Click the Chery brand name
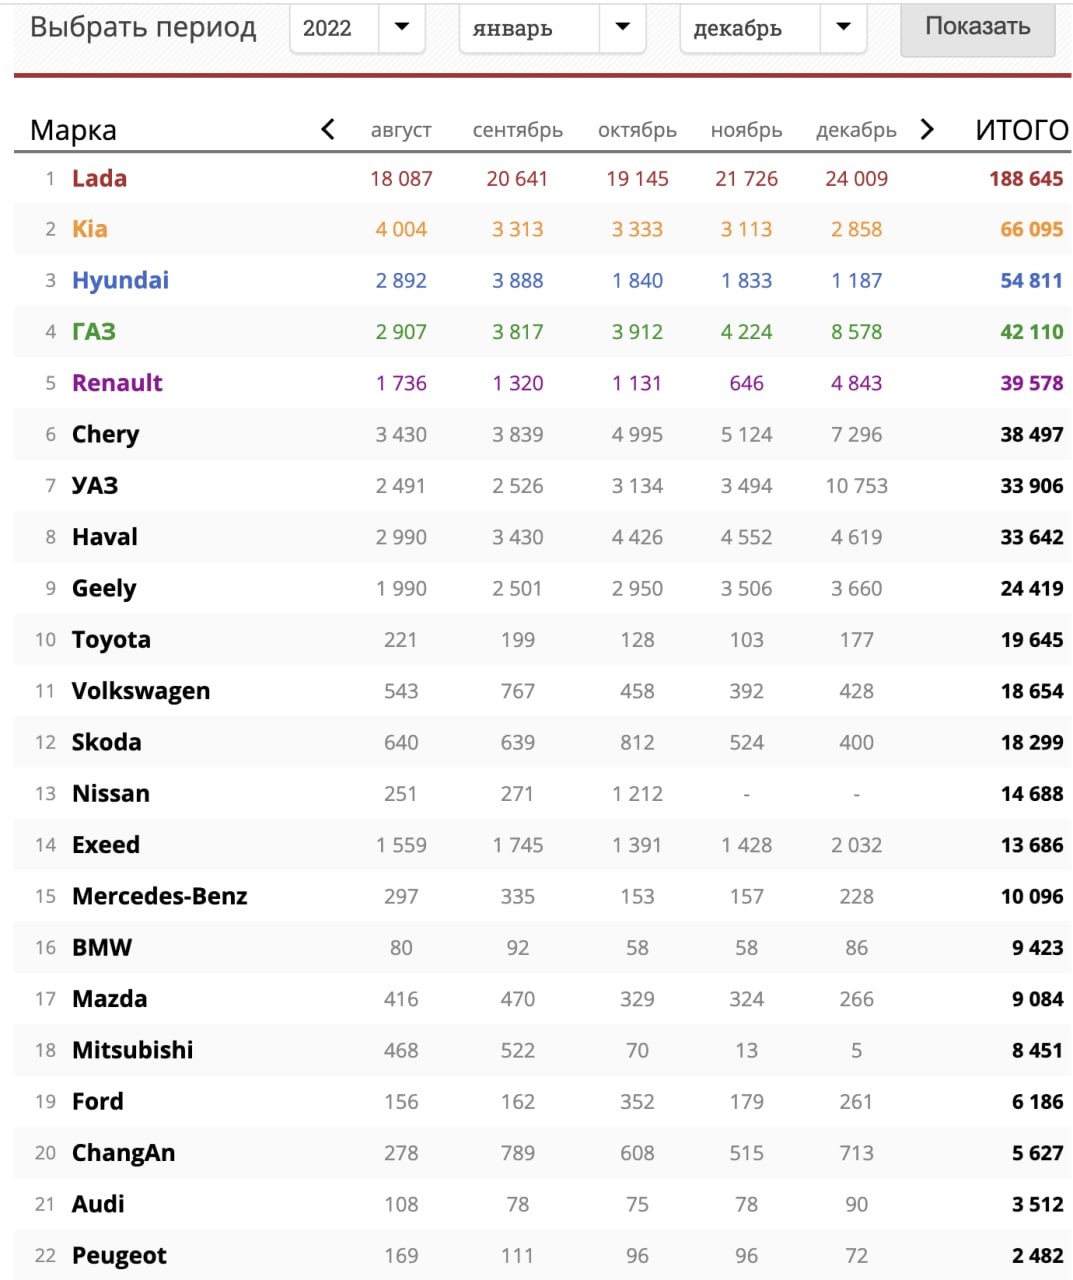This screenshot has width=1073, height=1280. [105, 435]
